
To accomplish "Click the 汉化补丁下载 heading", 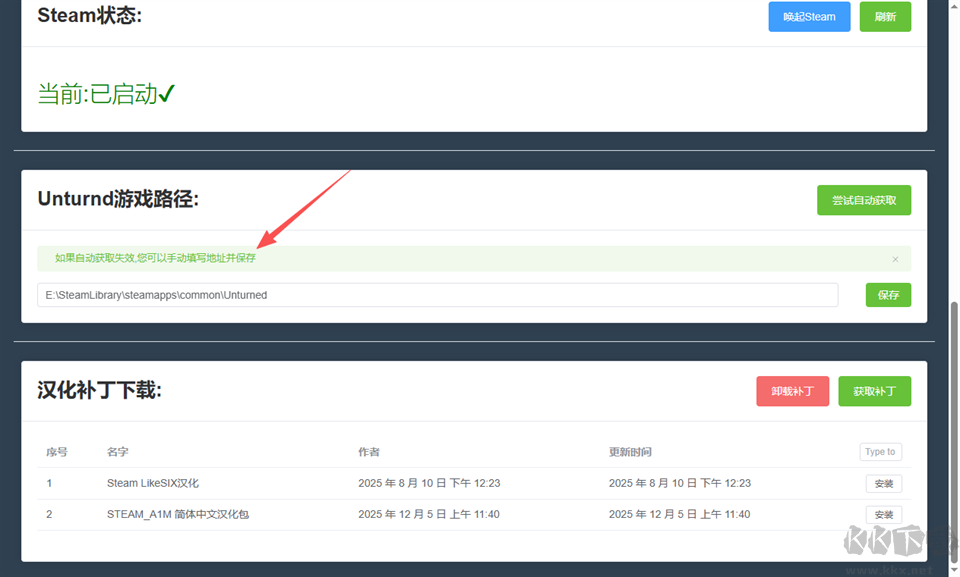I will (x=99, y=390).
